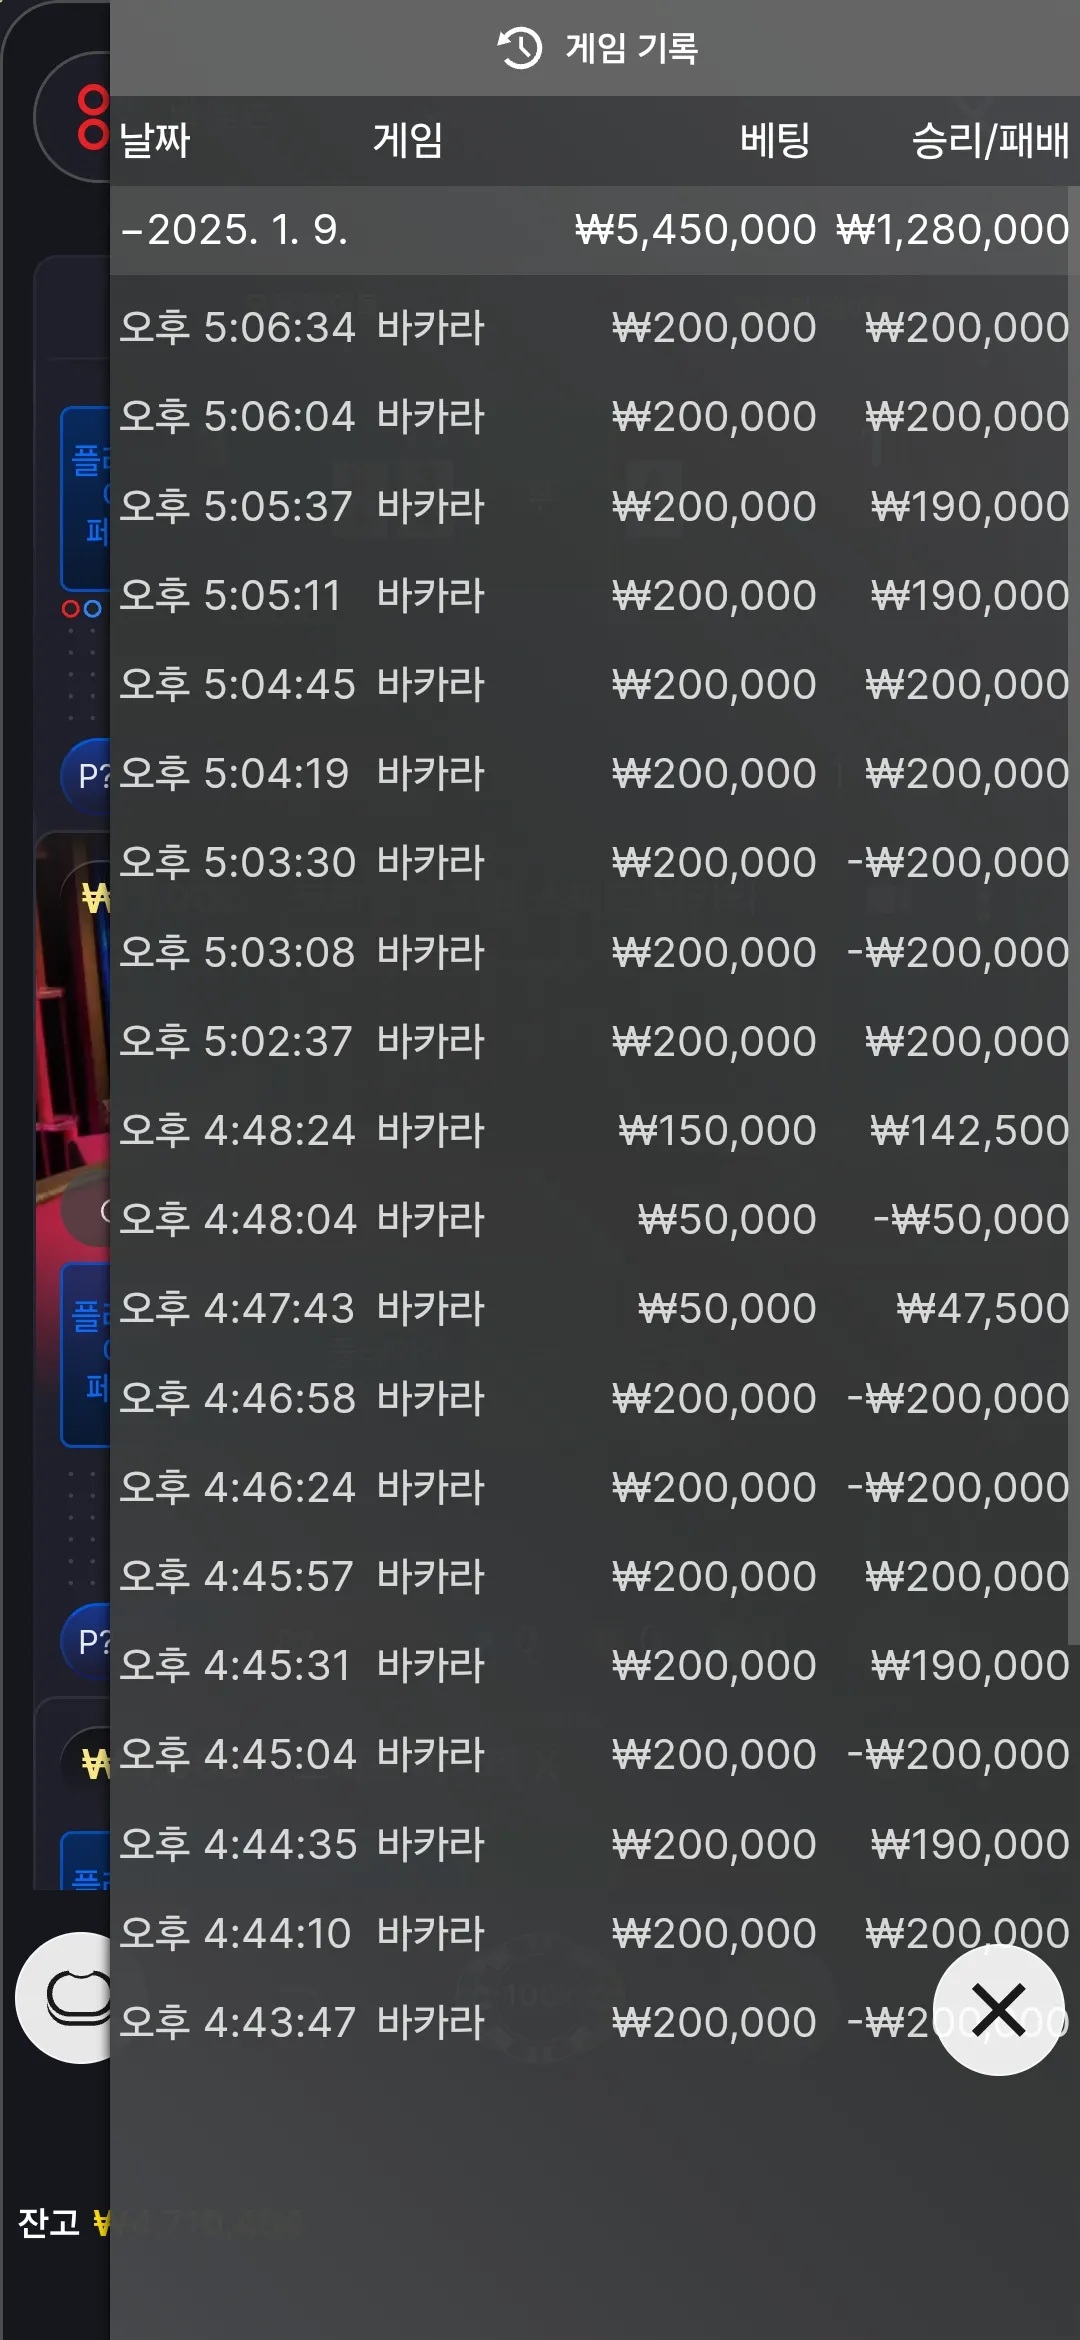This screenshot has height=2340, width=1080.
Task: Click the game history clock icon
Action: click(x=519, y=47)
